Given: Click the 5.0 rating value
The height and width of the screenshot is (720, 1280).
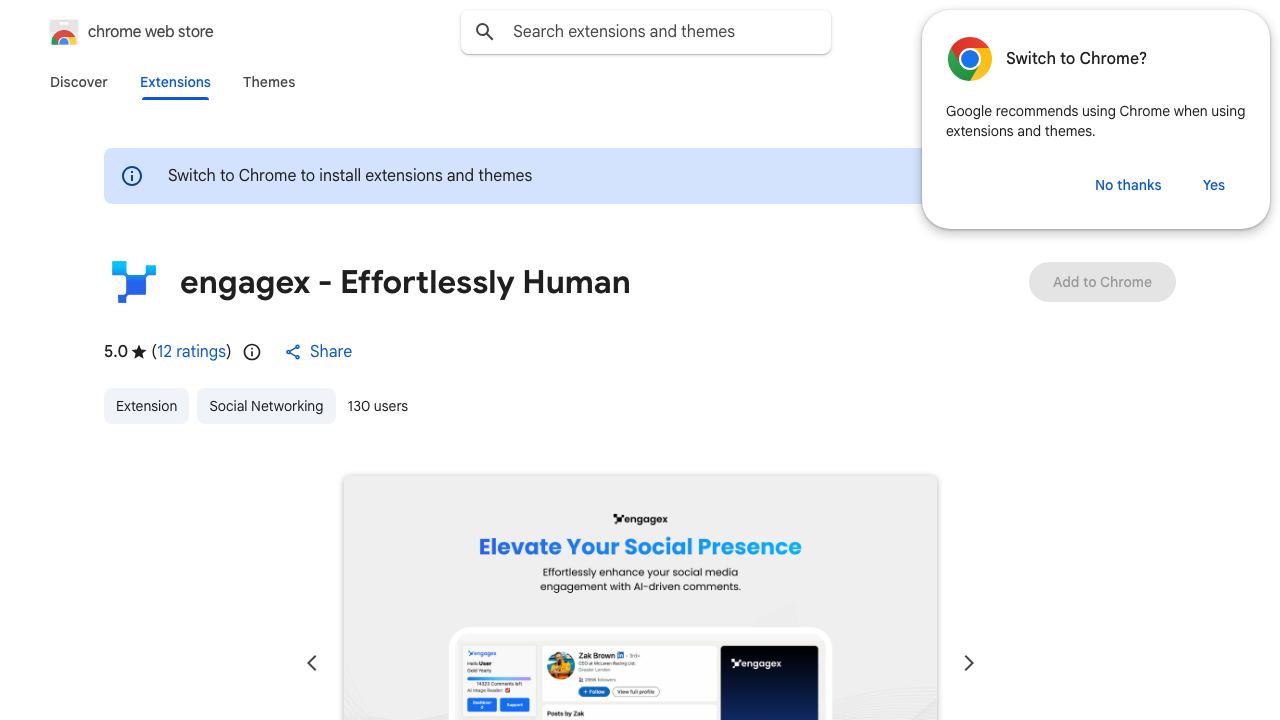Looking at the screenshot, I should [116, 351].
